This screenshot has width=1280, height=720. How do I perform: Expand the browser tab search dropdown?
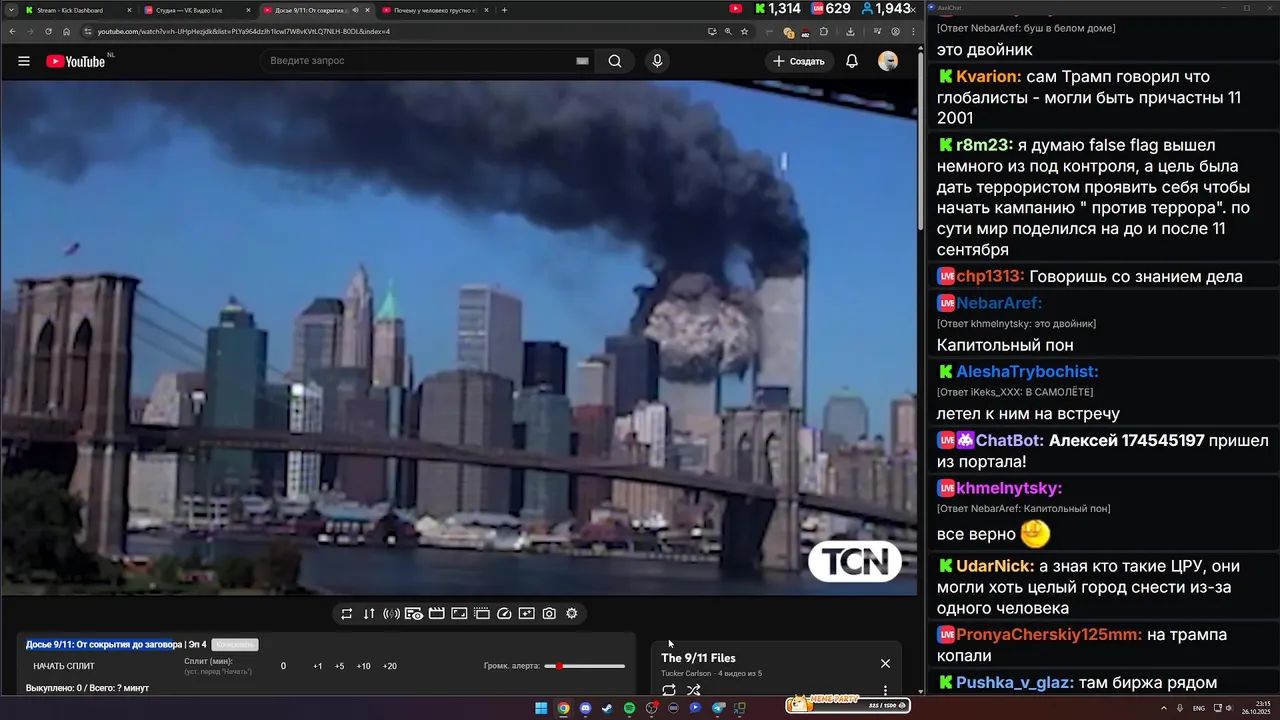pos(10,10)
